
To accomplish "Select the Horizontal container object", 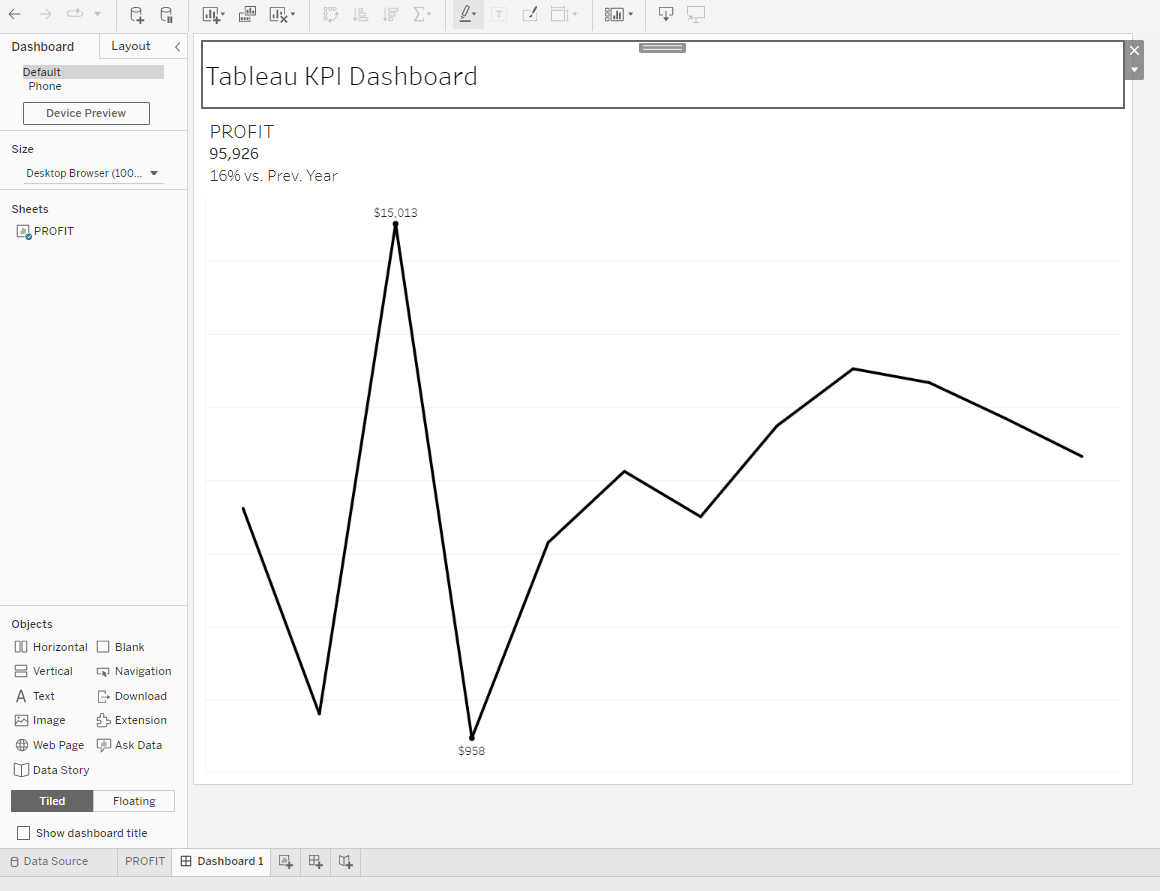I will (51, 647).
